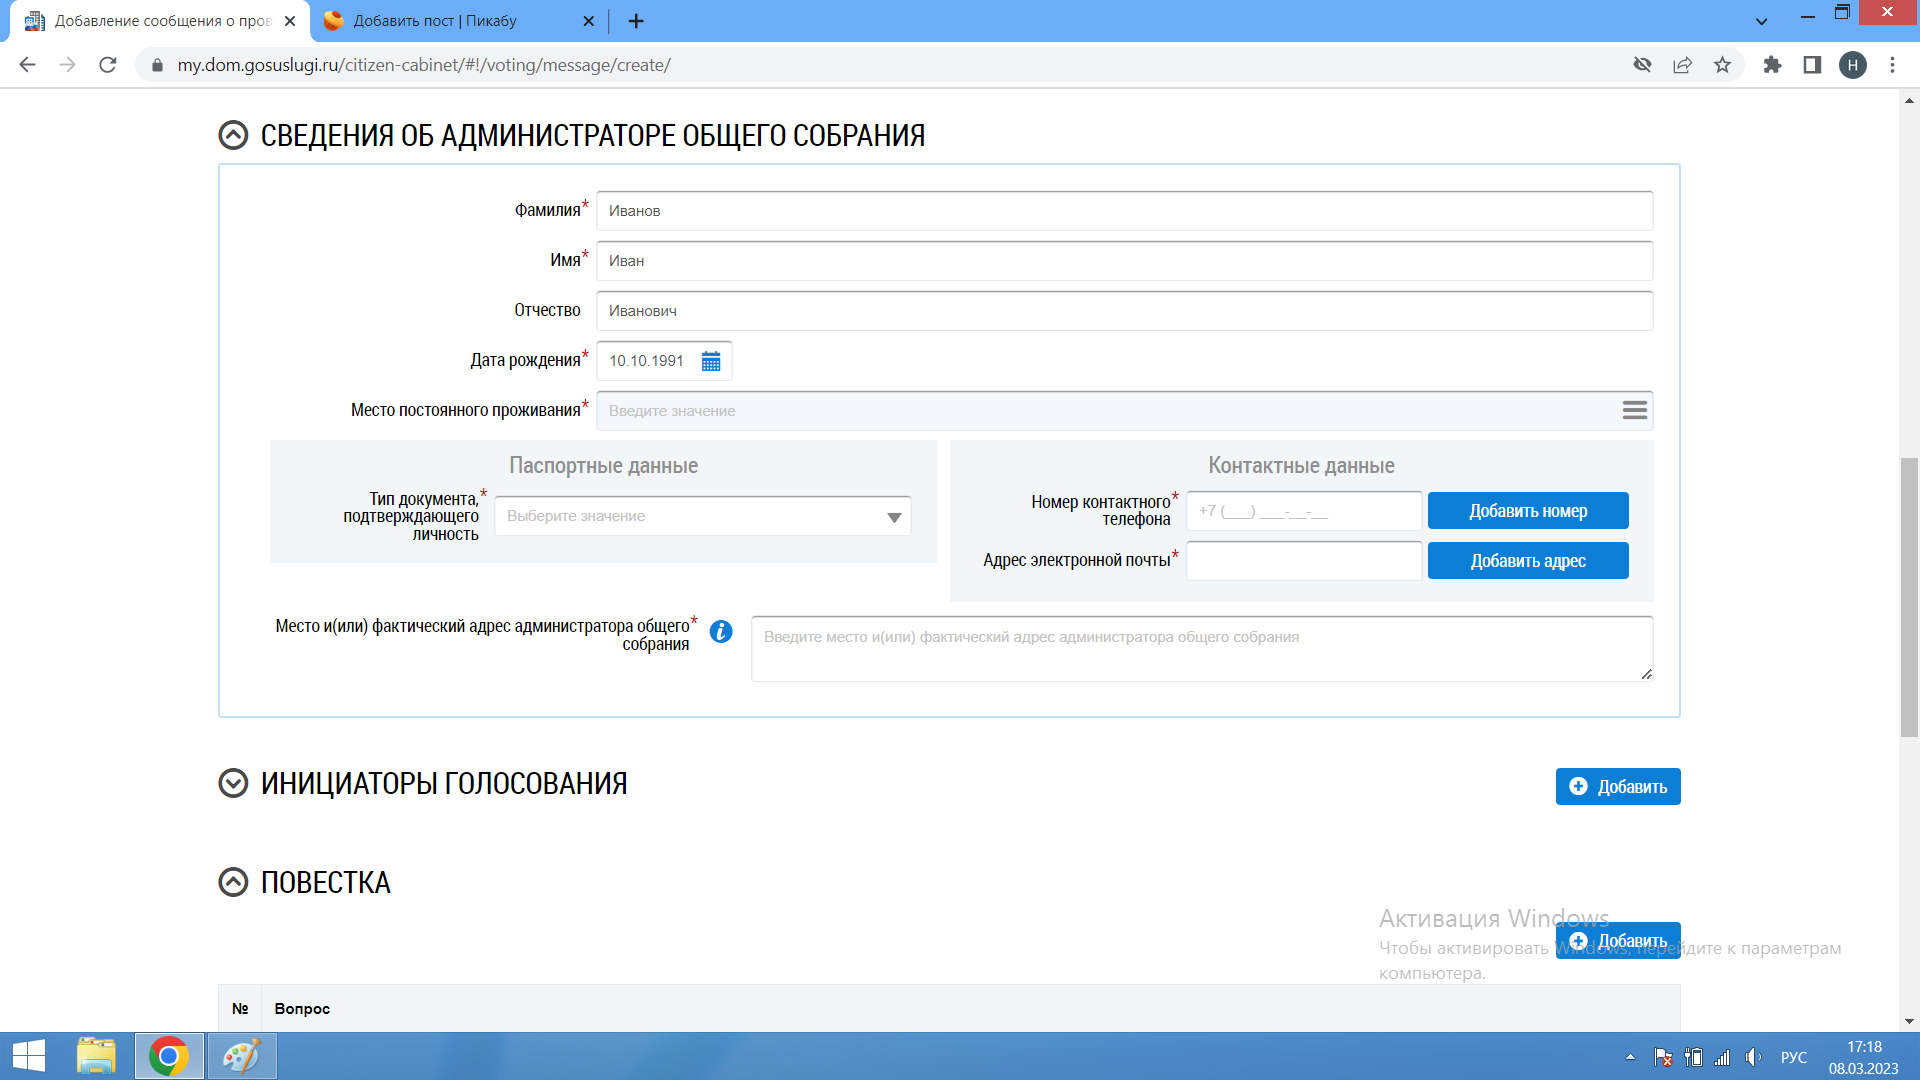The image size is (1920, 1080).
Task: Close the Добавление сообщения tab
Action: coord(290,21)
